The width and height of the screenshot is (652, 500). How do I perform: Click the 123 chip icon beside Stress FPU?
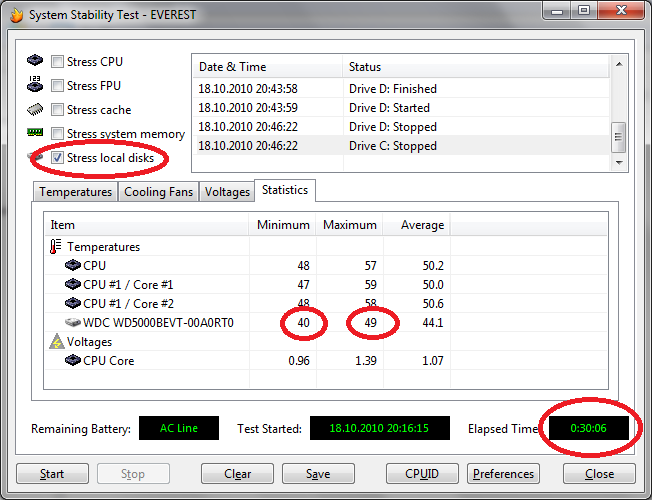click(x=35, y=84)
